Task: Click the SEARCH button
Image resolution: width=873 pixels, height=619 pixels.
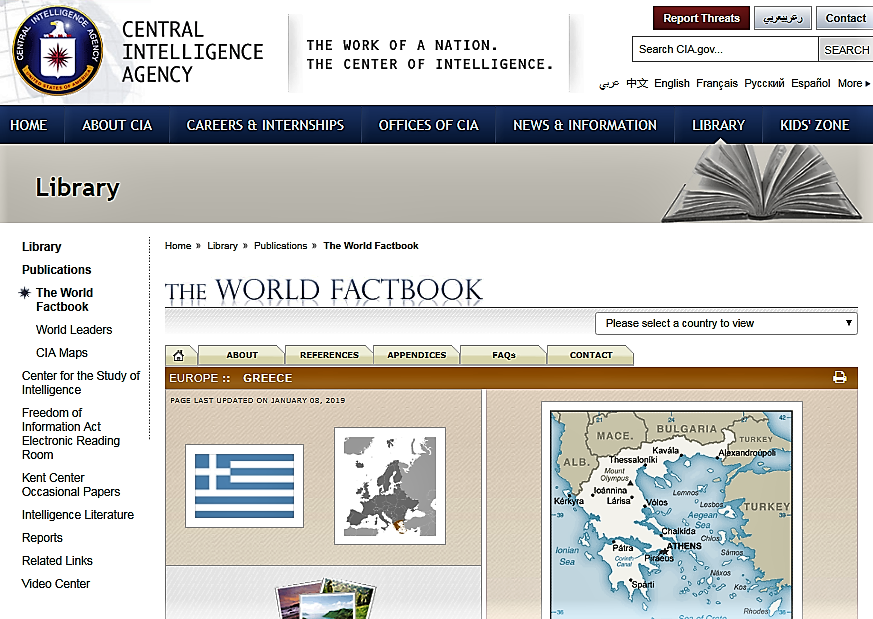Action: 845,50
